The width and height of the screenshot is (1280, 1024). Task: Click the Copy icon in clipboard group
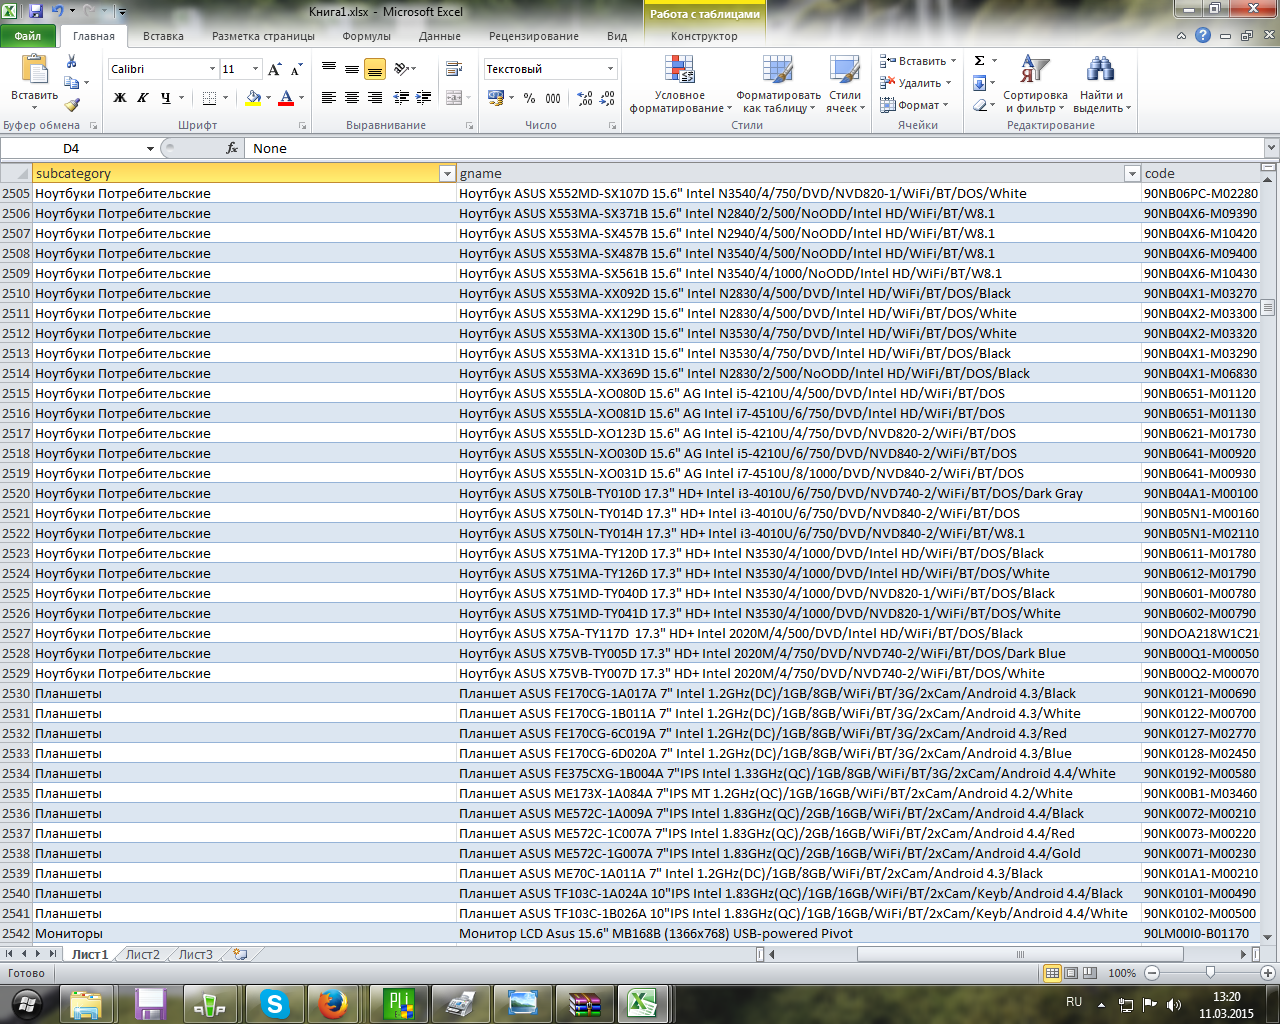72,83
